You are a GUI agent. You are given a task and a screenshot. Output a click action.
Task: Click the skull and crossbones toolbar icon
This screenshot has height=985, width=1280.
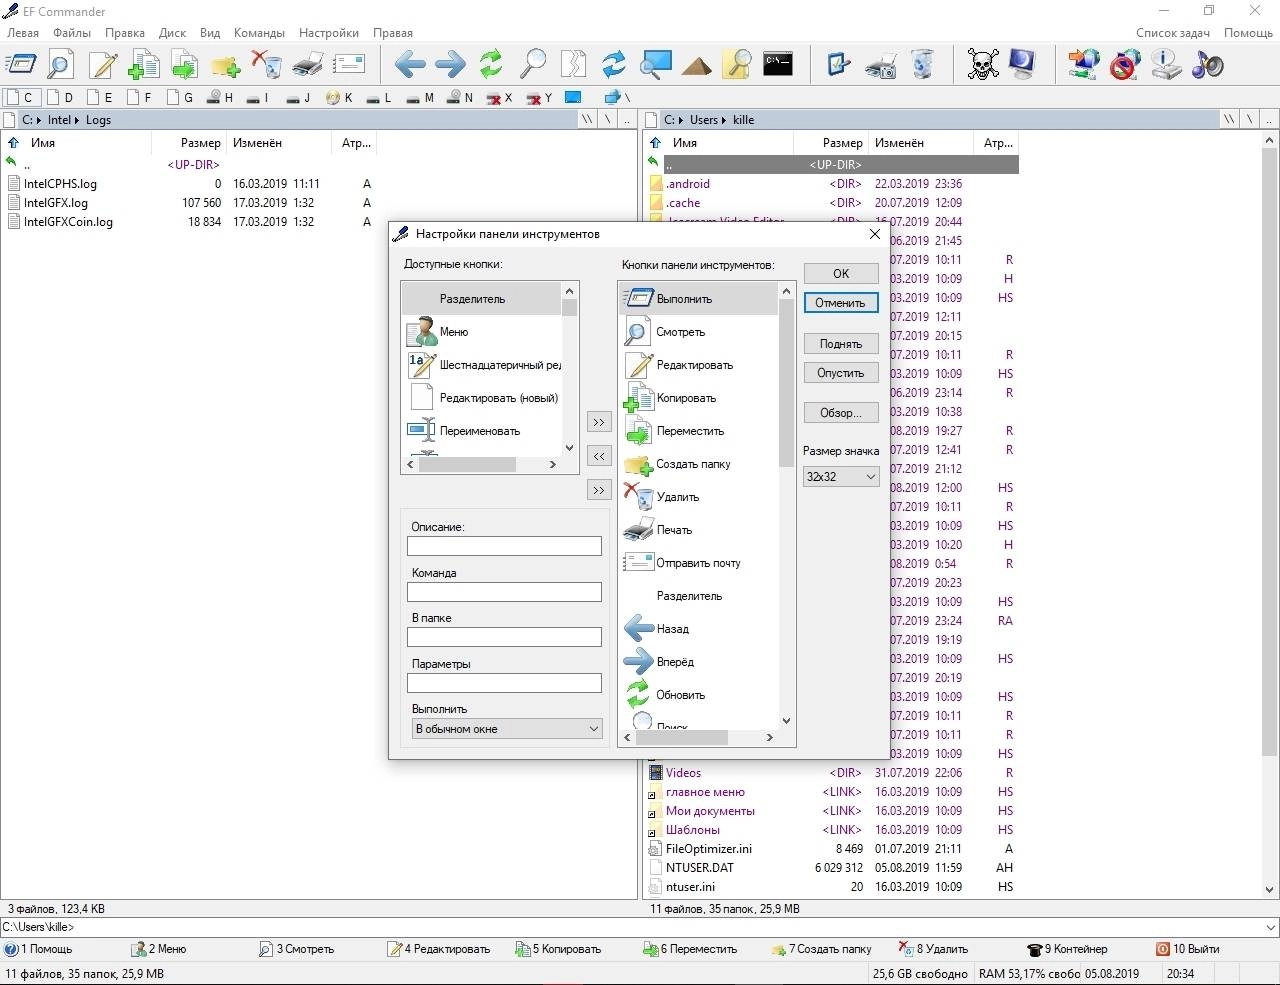tap(983, 65)
